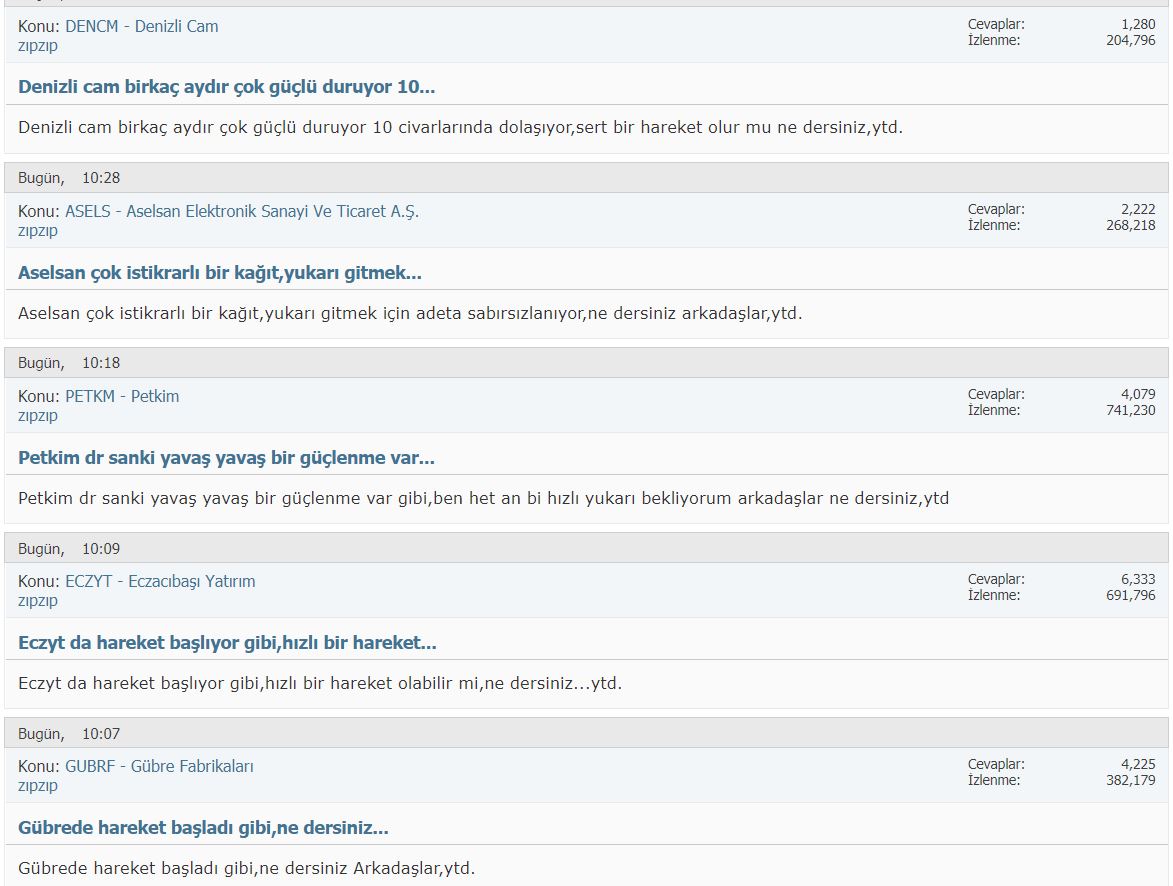Click the 'Bugün, 10:09' timestamp

[x=69, y=549]
